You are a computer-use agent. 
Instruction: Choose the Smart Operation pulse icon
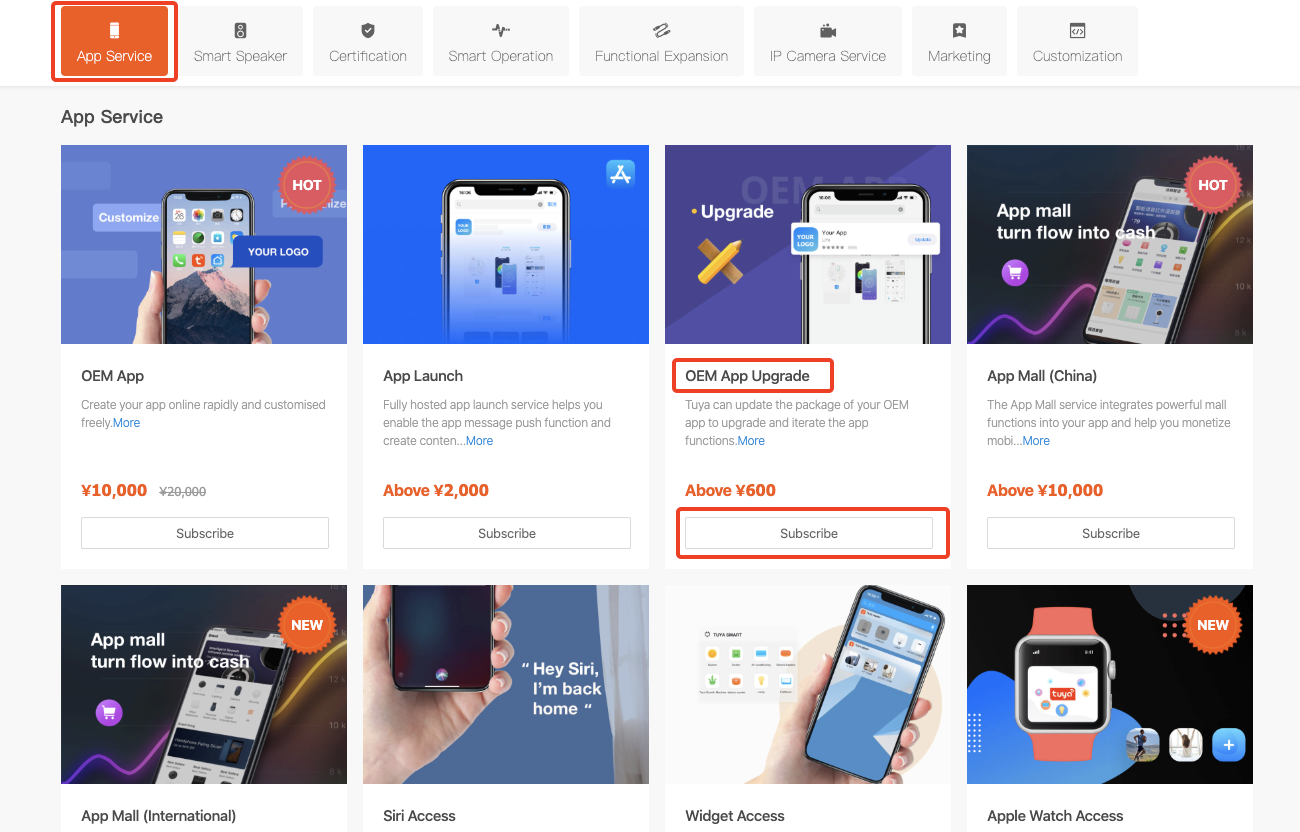tap(501, 31)
